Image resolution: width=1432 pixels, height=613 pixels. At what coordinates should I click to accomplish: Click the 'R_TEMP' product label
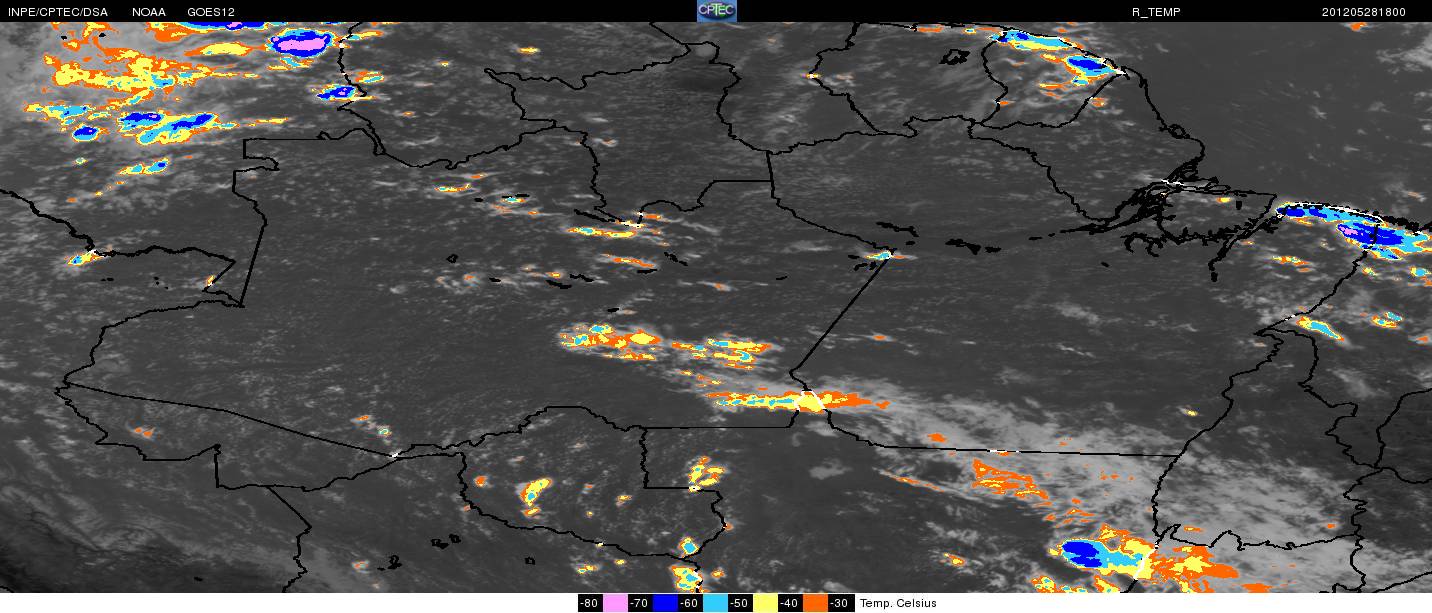click(1156, 12)
